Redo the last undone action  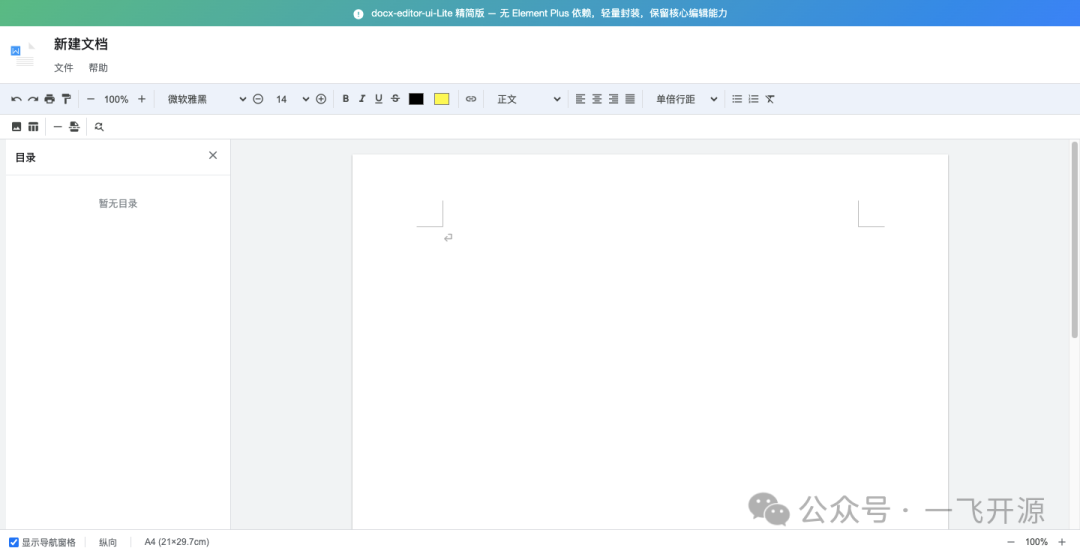click(33, 99)
